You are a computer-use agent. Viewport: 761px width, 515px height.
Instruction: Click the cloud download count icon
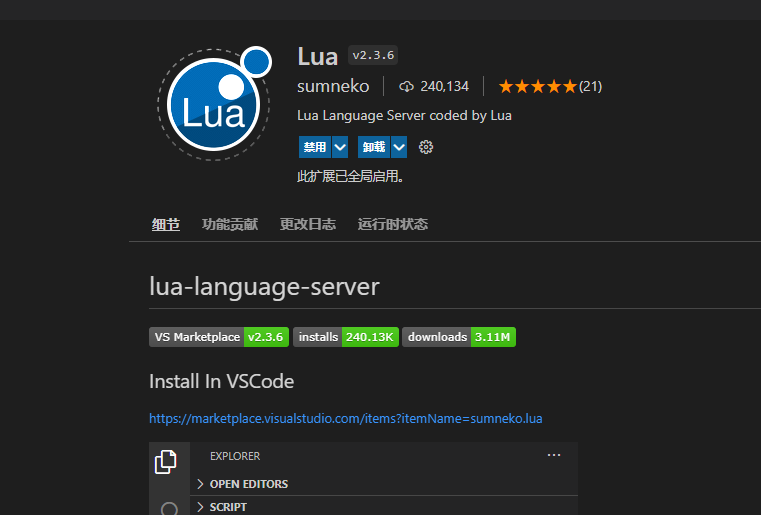[406, 86]
